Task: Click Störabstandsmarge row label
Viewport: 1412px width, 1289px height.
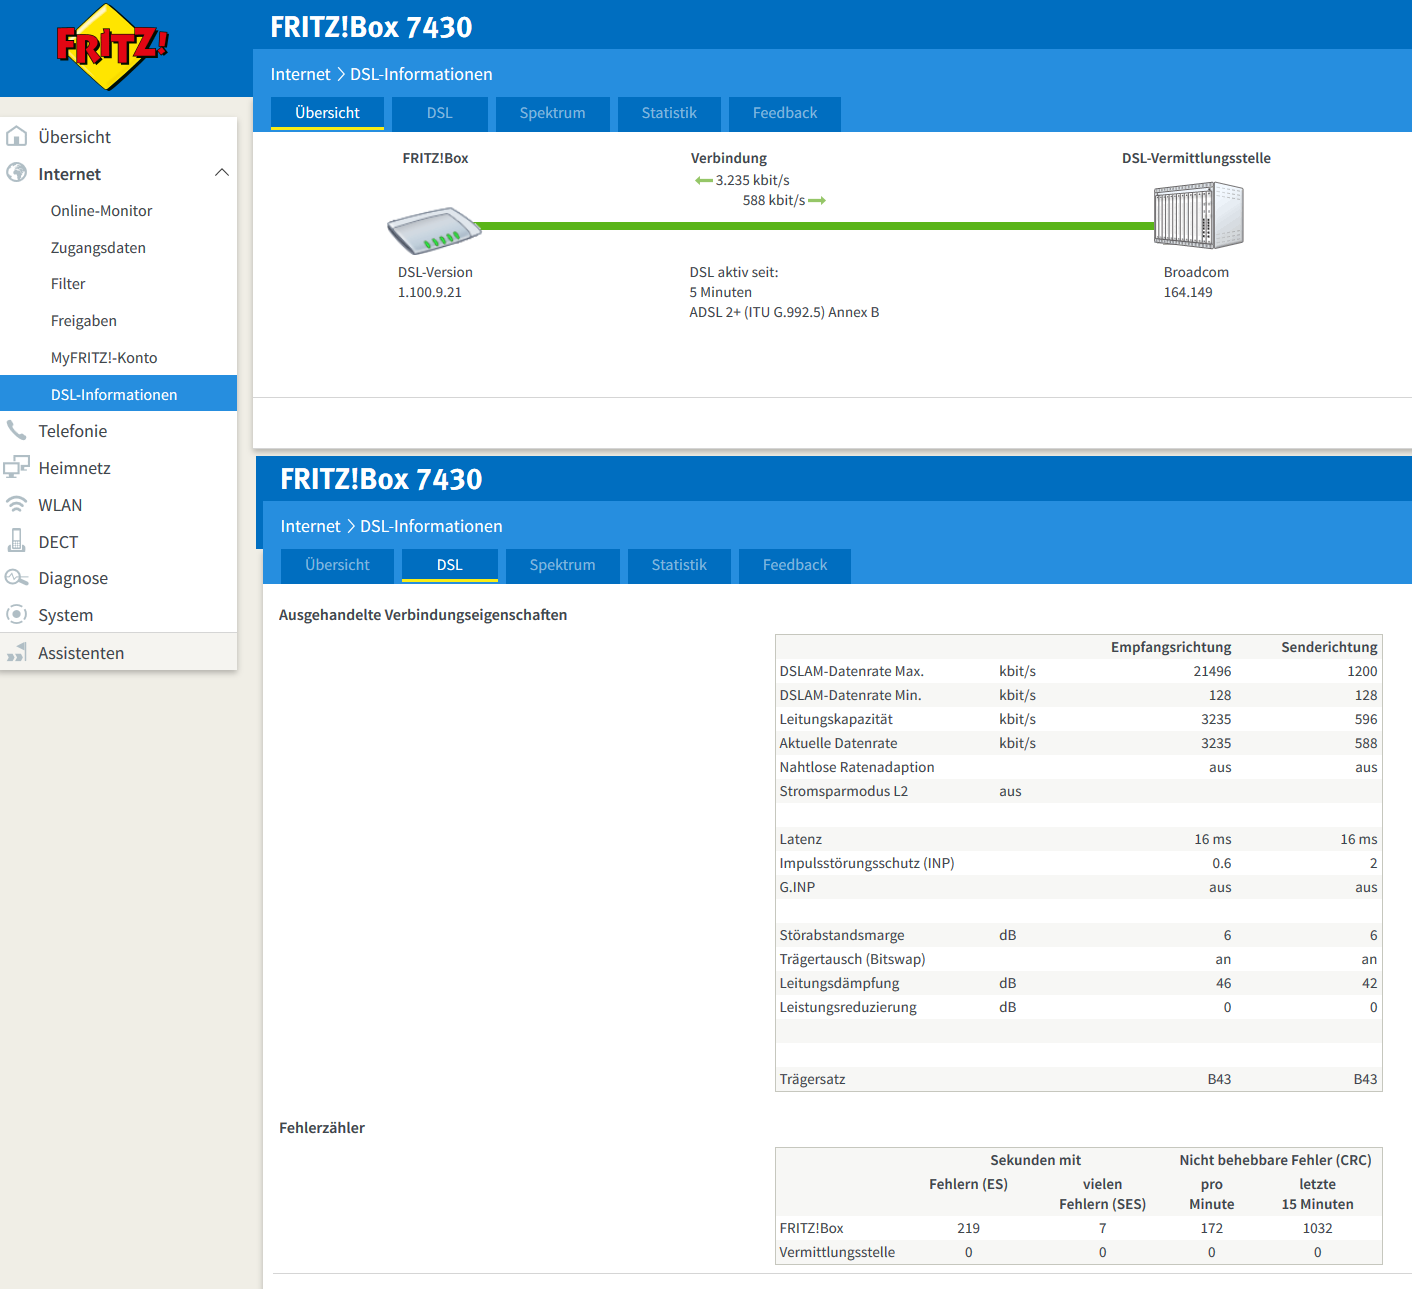Action: 842,935
